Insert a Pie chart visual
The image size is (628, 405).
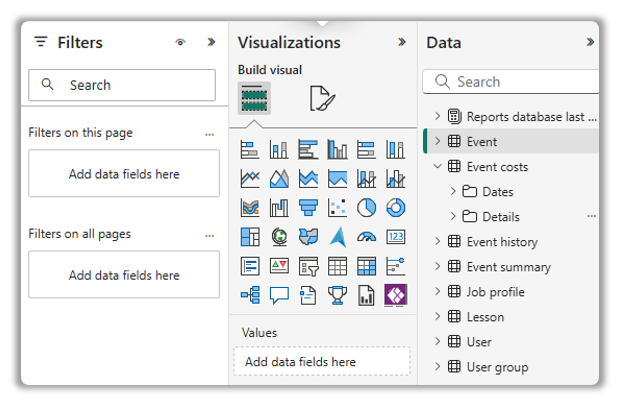point(366,208)
